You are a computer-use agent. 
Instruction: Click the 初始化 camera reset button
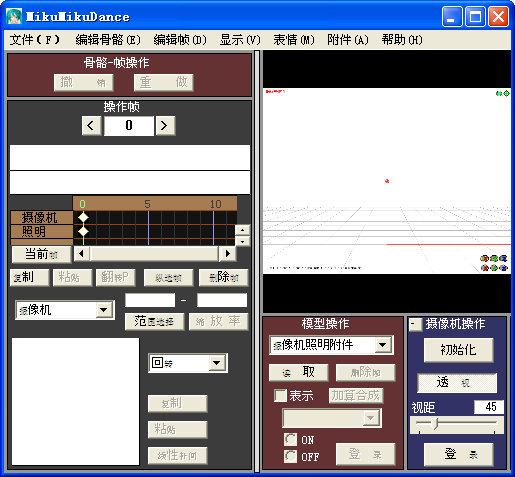(x=459, y=350)
